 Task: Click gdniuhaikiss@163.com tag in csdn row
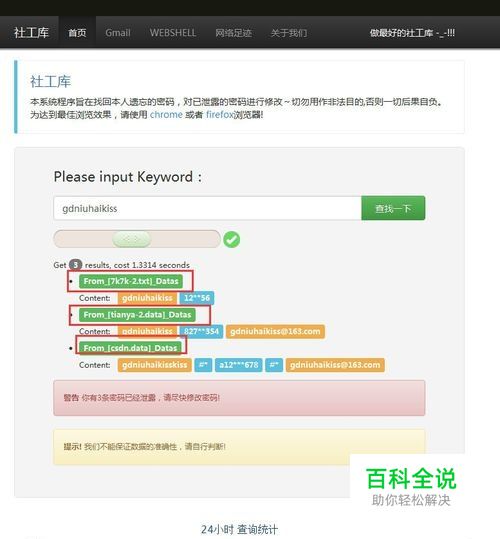tap(335, 365)
